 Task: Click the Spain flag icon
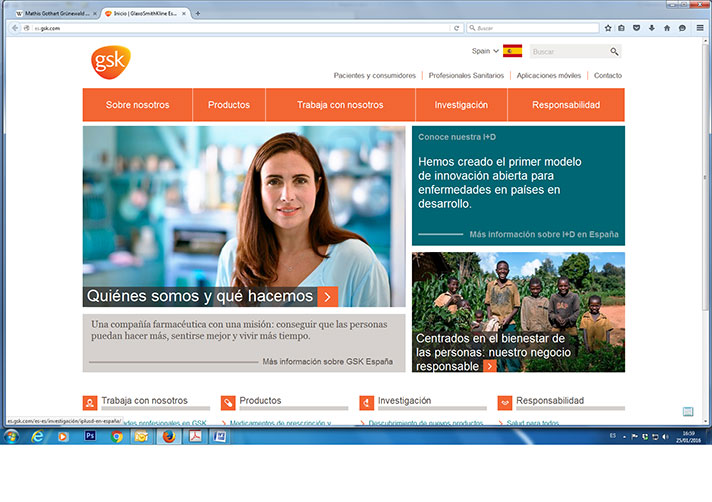(x=512, y=51)
